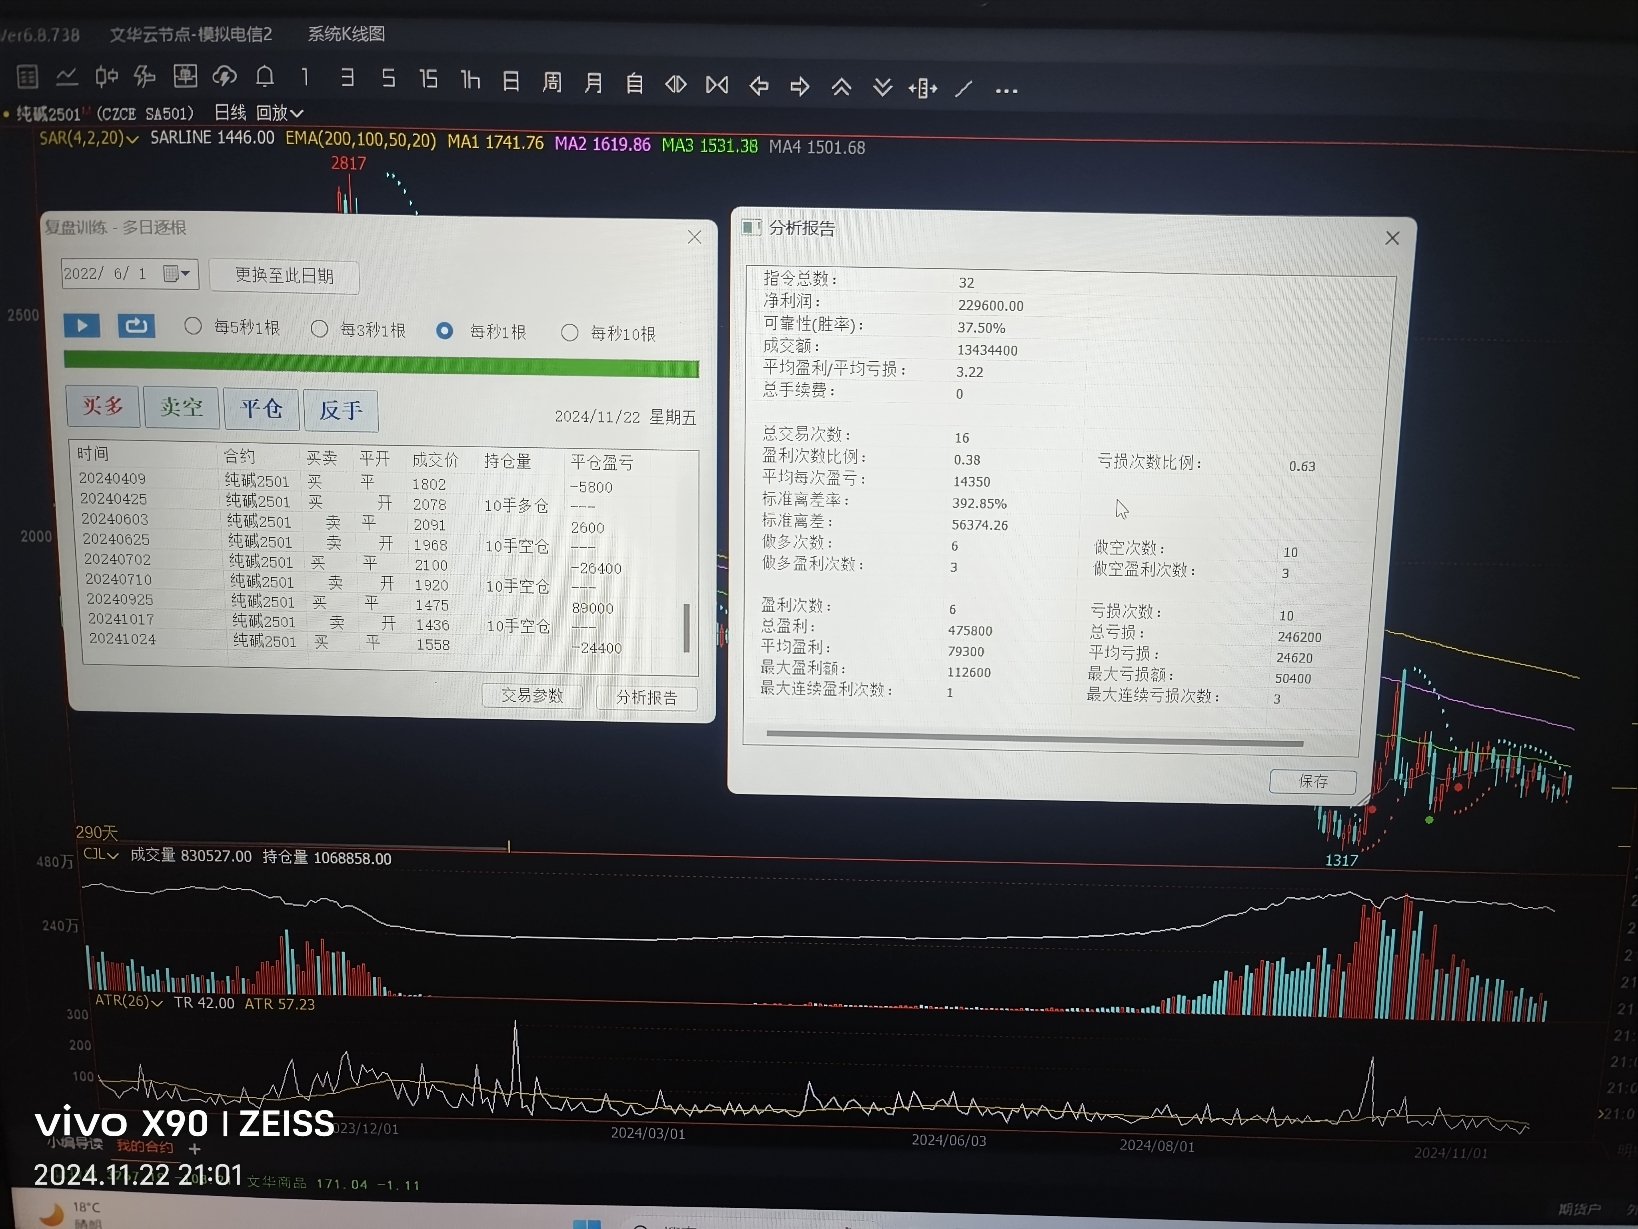Viewport: 1638px width, 1229px height.
Task: Click the candlestick chart icon in toolbar
Action: 106,77
